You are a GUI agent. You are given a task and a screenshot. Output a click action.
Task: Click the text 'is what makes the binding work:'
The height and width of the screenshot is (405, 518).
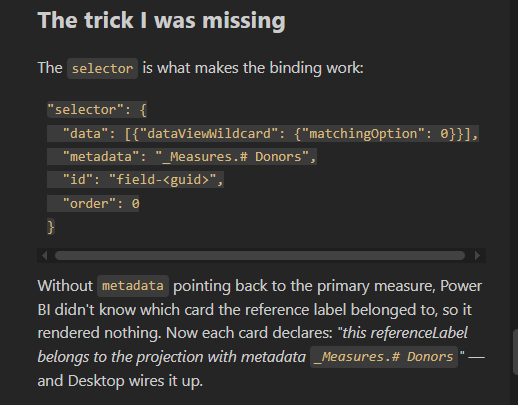pyautogui.click(x=253, y=68)
